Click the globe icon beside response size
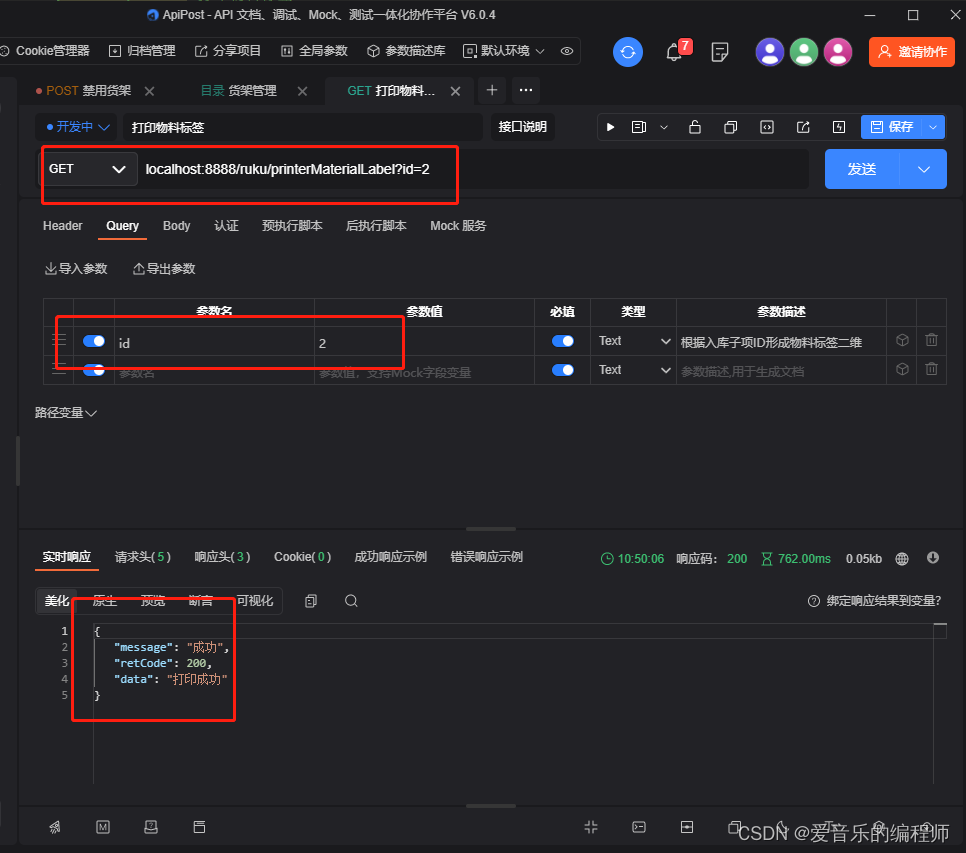 pos(902,559)
